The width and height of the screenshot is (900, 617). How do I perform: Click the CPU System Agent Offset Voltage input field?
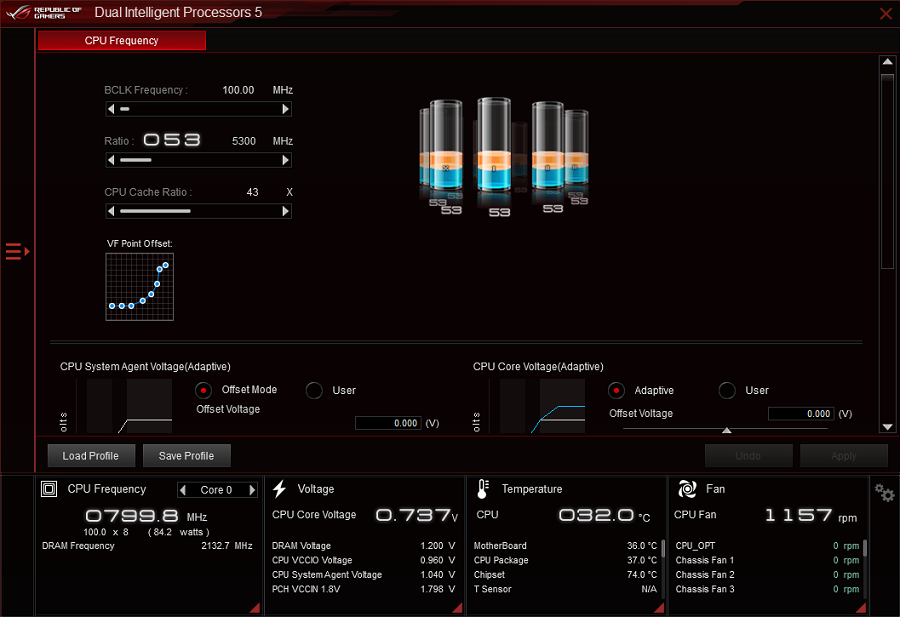click(x=389, y=423)
